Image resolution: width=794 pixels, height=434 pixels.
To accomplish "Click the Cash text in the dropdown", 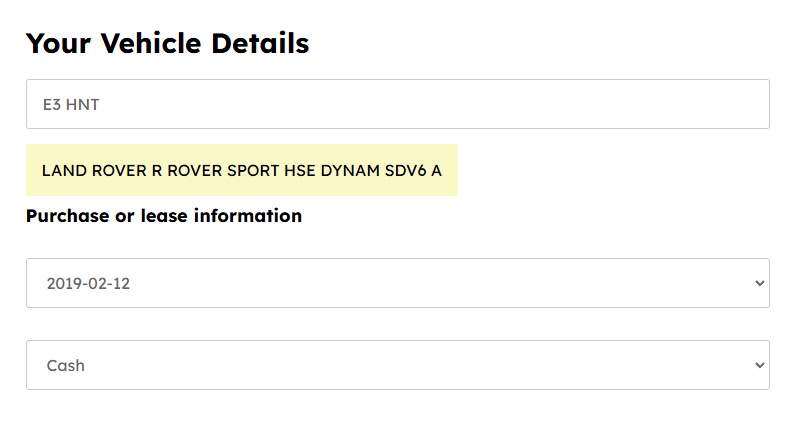I will click(65, 366).
